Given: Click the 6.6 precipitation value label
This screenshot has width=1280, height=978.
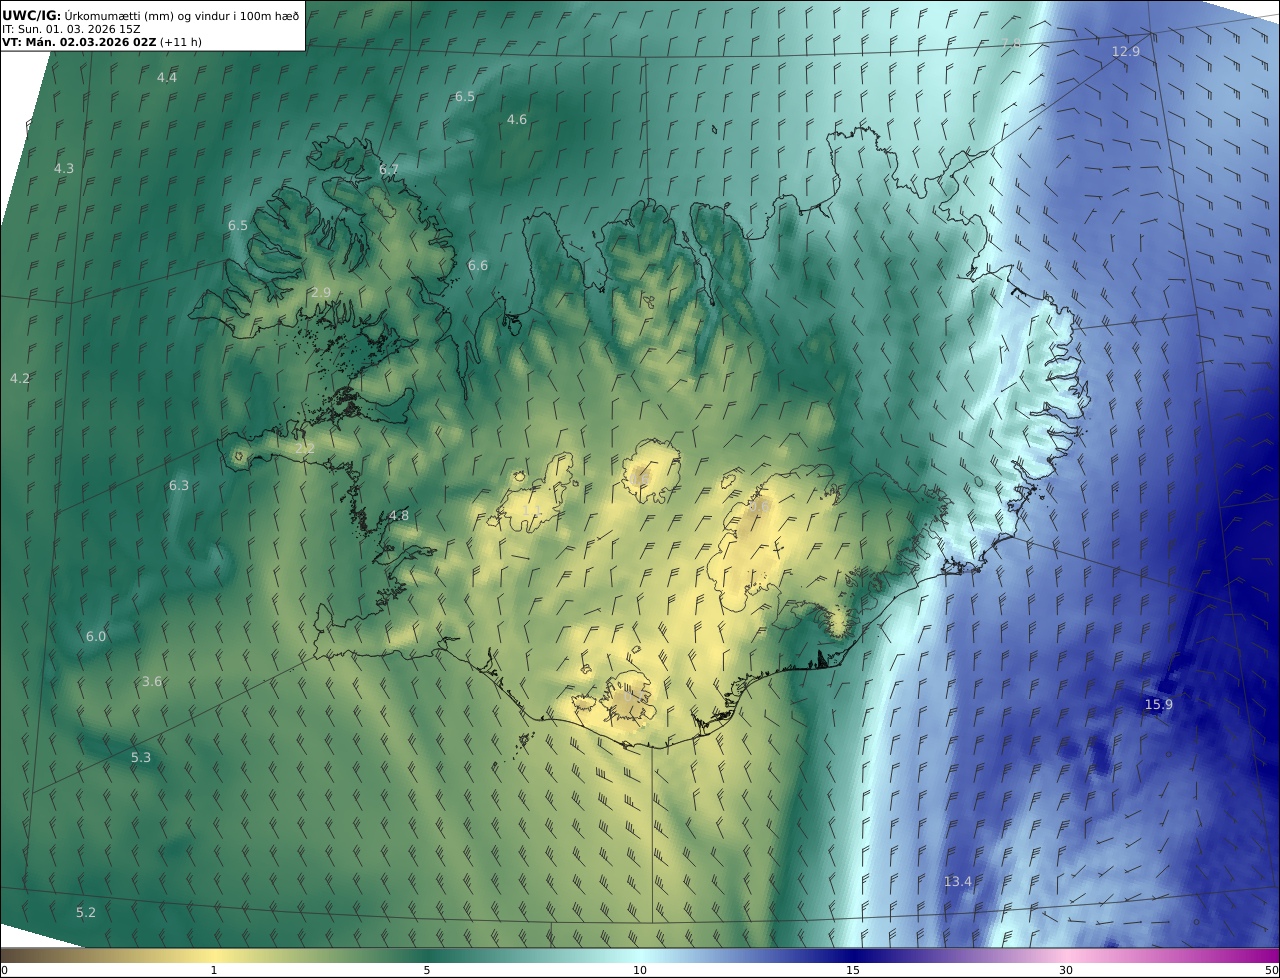Looking at the screenshot, I should point(478,265).
